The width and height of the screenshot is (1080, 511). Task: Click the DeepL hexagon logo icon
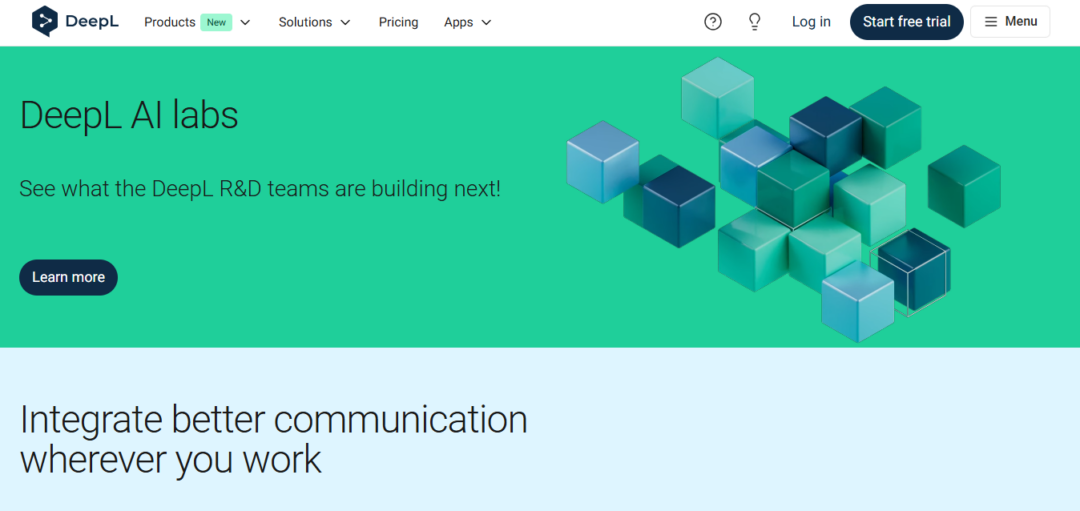[x=45, y=21]
